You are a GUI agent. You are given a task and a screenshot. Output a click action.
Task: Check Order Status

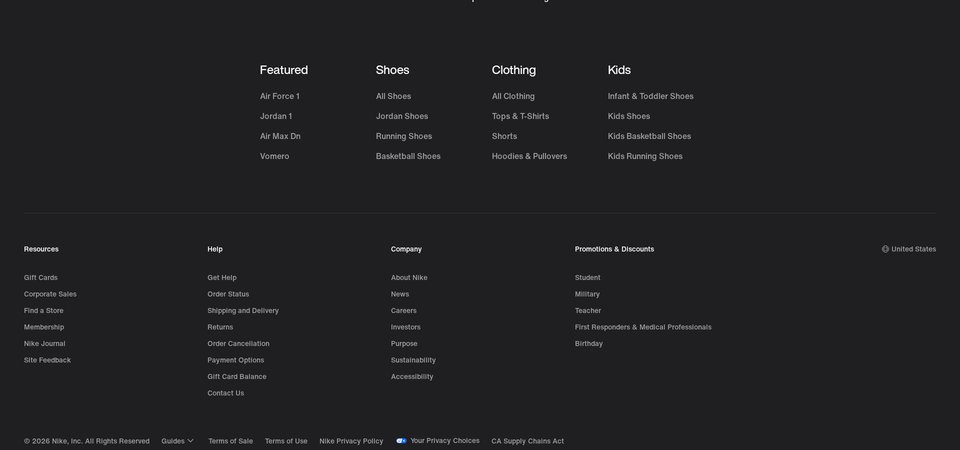coord(228,294)
